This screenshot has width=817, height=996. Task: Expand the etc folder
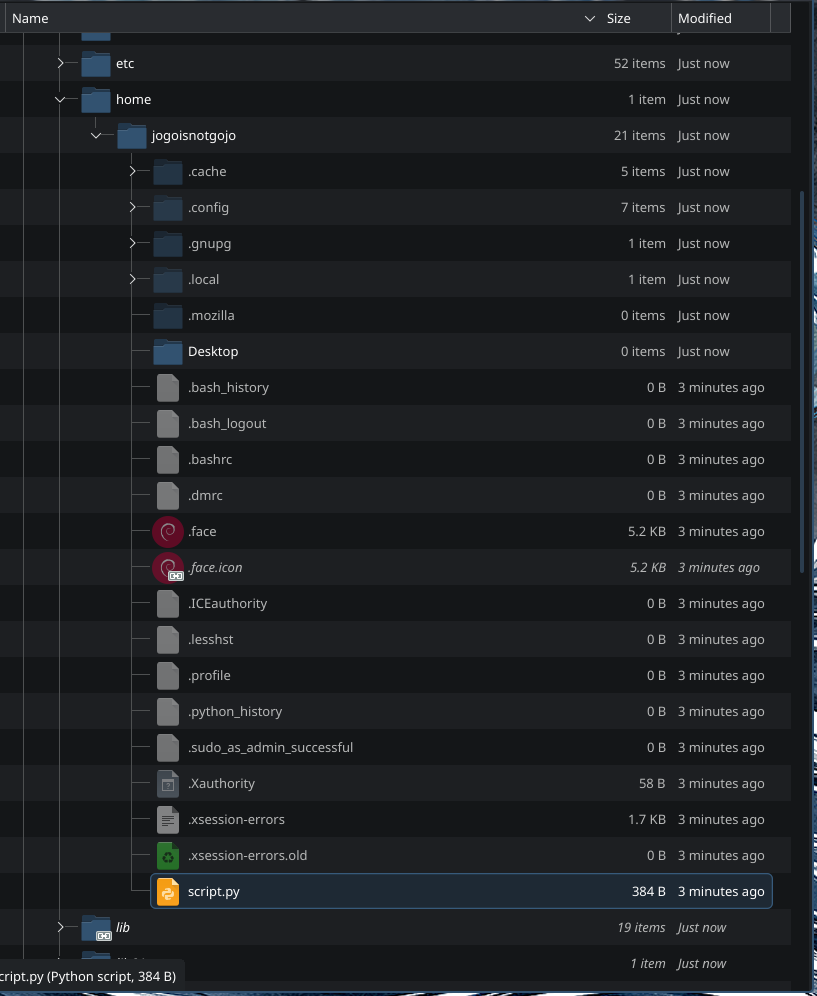pos(59,63)
